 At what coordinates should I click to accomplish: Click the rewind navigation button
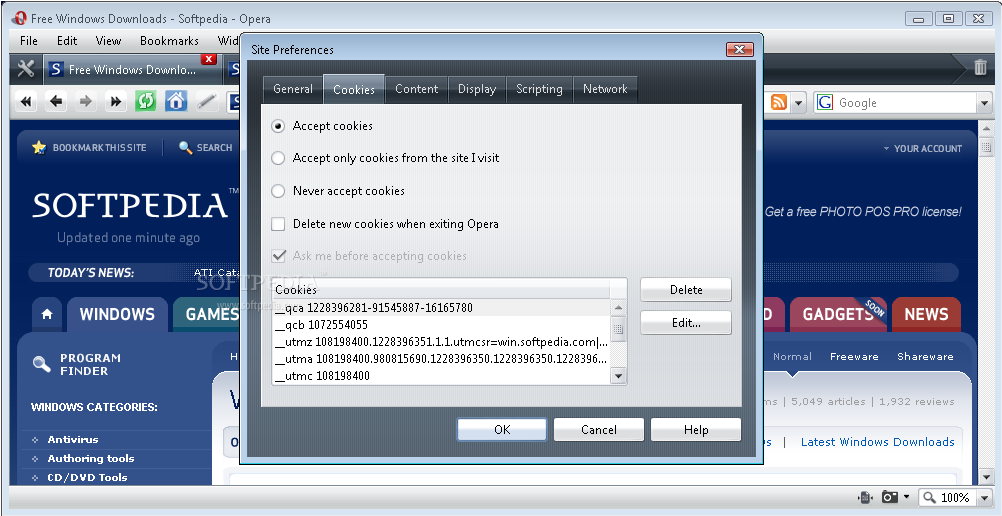point(26,101)
